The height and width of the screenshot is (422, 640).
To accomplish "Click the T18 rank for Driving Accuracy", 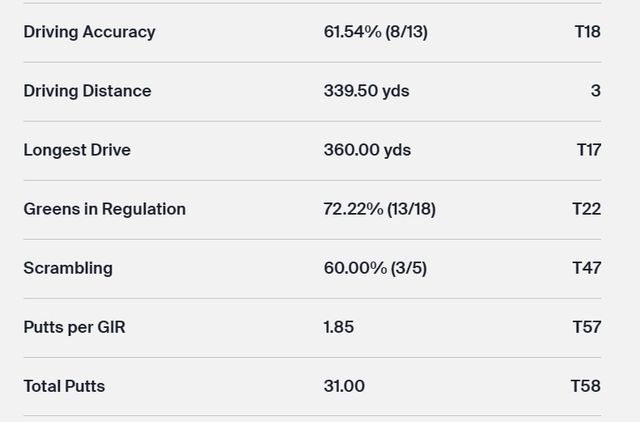I will click(x=587, y=32).
